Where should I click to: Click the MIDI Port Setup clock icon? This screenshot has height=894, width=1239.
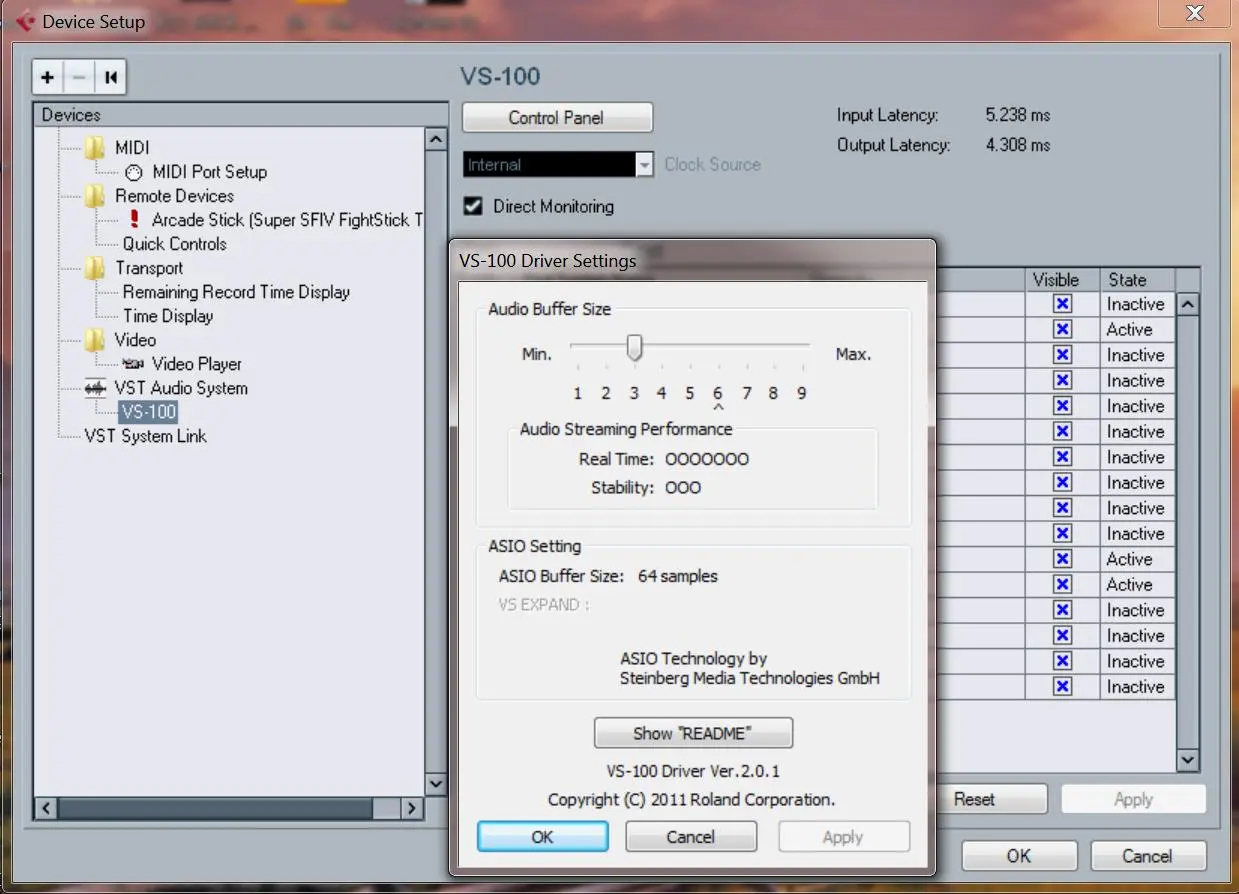pyautogui.click(x=134, y=172)
